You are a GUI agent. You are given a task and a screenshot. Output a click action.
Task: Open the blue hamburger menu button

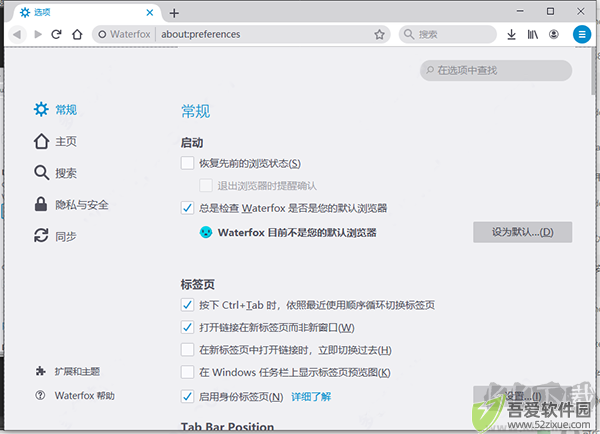[582, 34]
